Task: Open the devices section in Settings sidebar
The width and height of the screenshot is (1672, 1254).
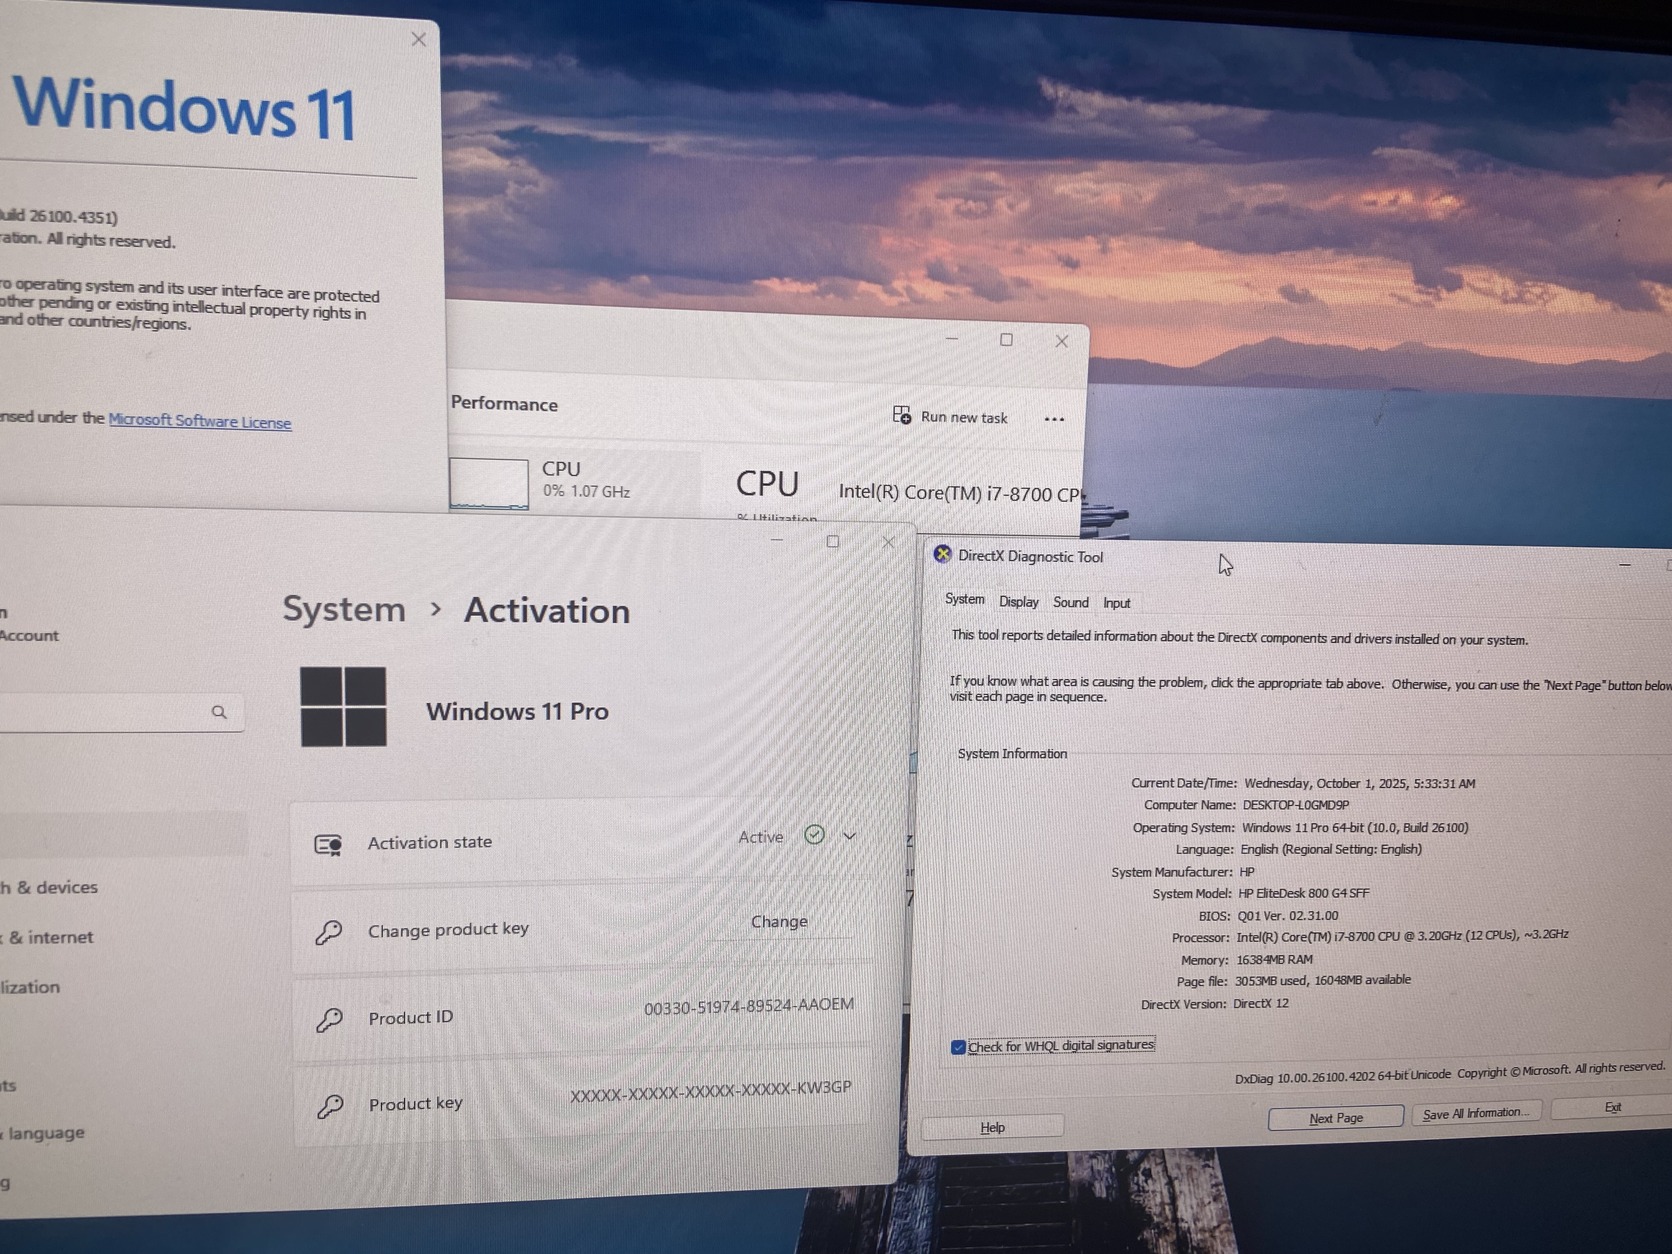Action: pos(49,887)
